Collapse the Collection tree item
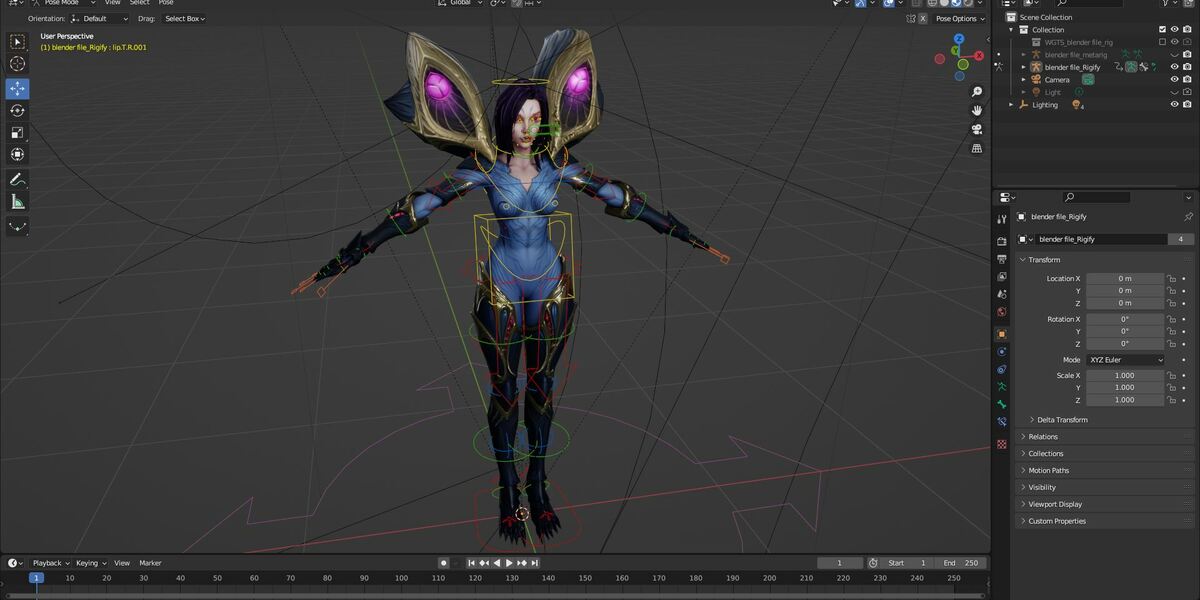This screenshot has width=1200, height=600. 1011,30
